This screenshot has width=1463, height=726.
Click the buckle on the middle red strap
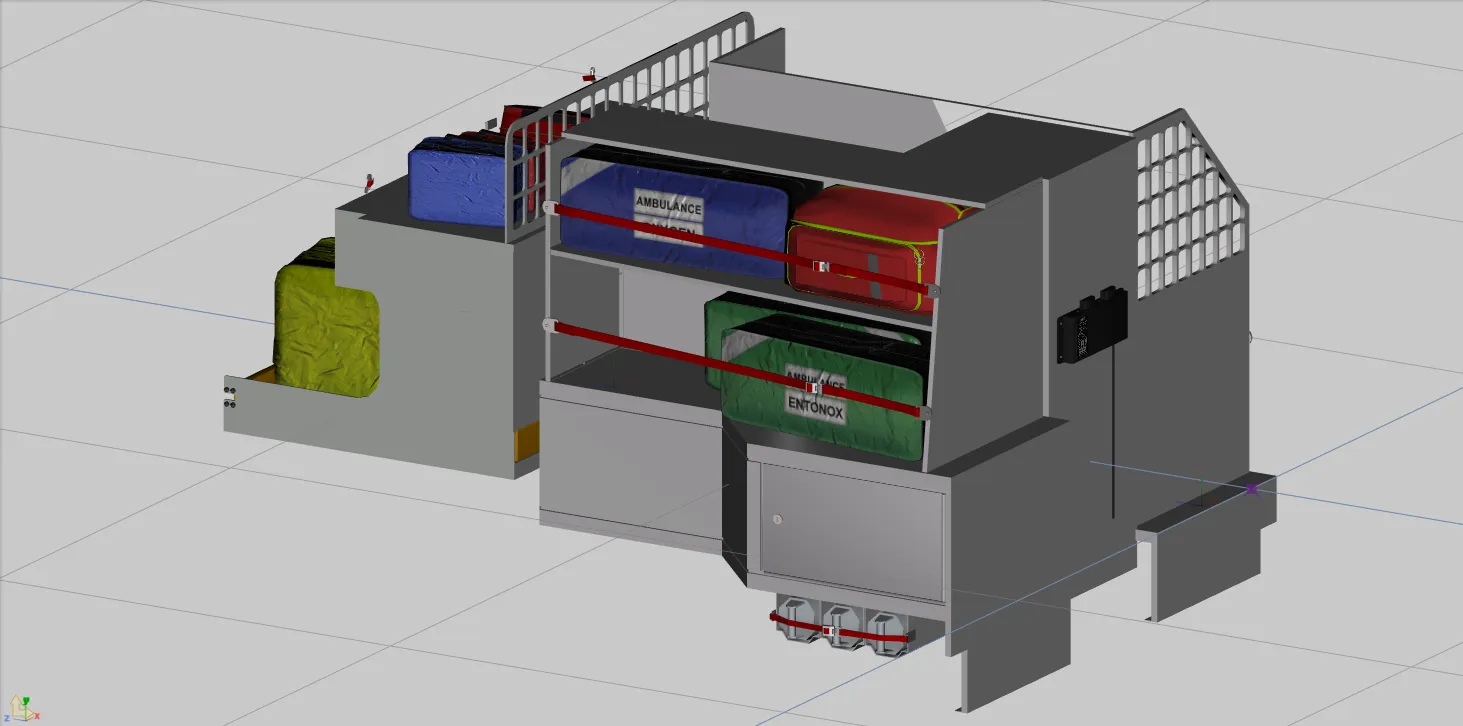click(813, 386)
